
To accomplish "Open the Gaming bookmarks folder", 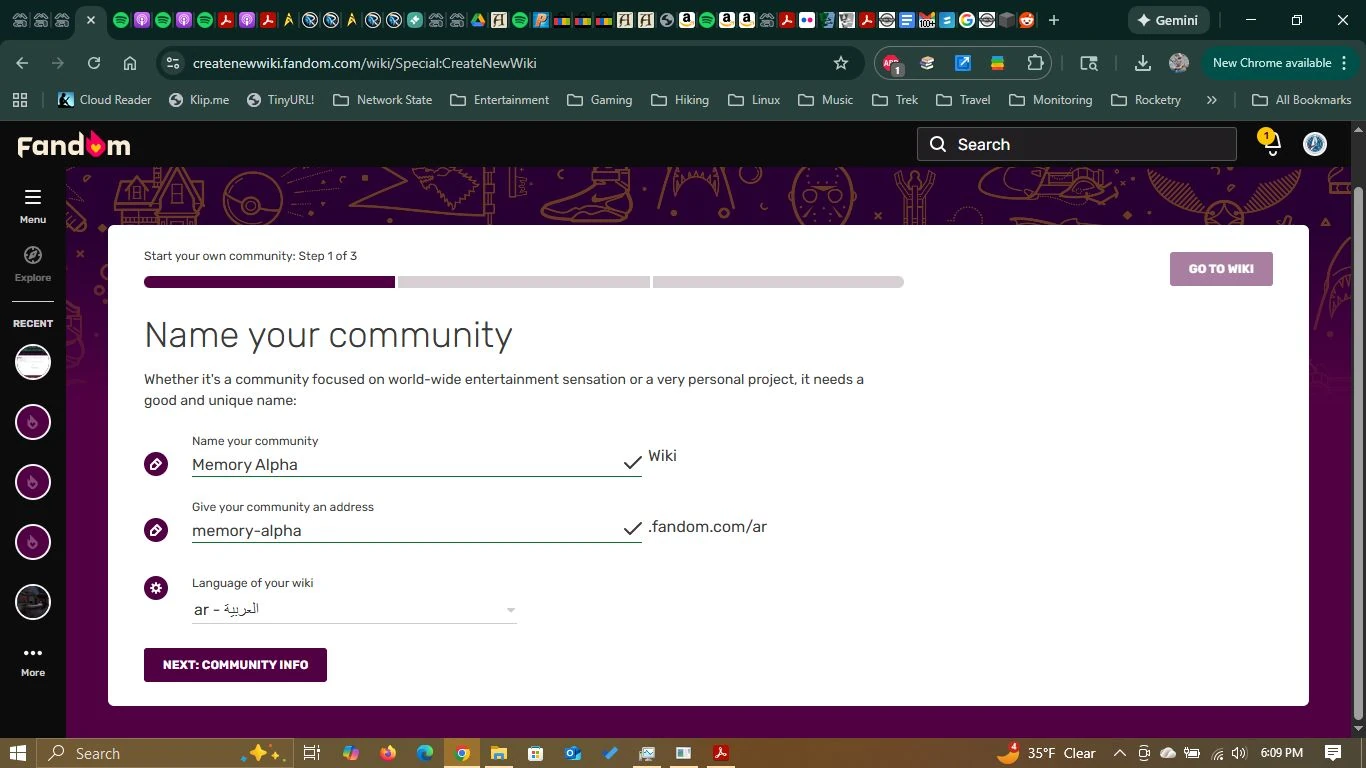I will tap(600, 100).
